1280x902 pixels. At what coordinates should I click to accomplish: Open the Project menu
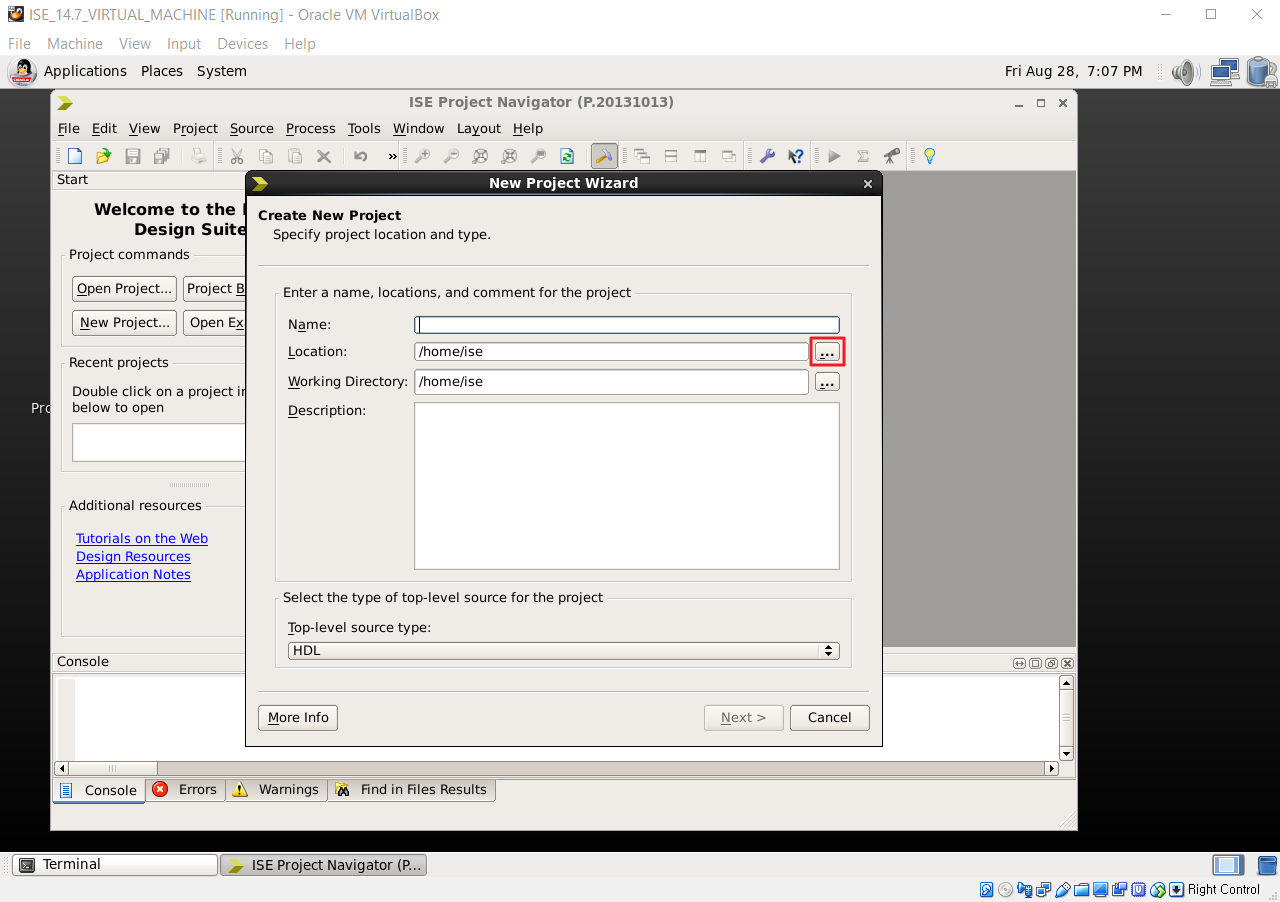tap(195, 128)
